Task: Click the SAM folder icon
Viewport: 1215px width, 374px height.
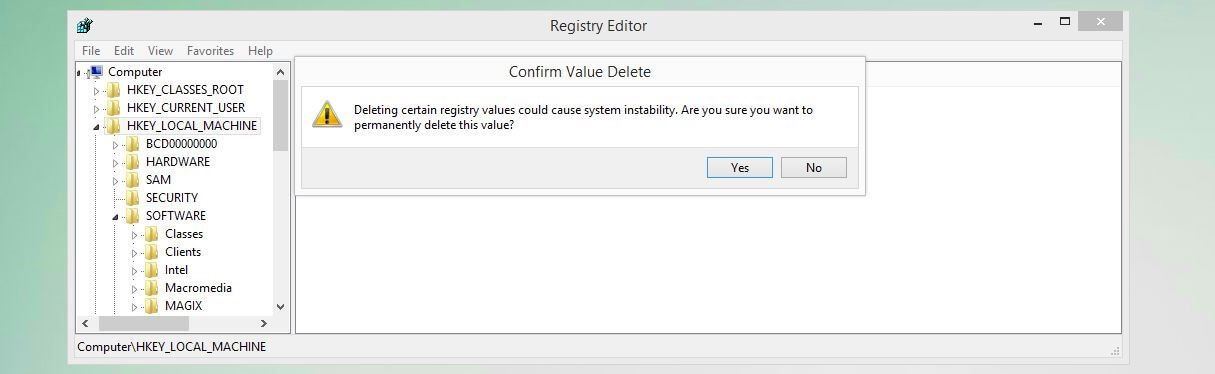Action: tap(133, 180)
